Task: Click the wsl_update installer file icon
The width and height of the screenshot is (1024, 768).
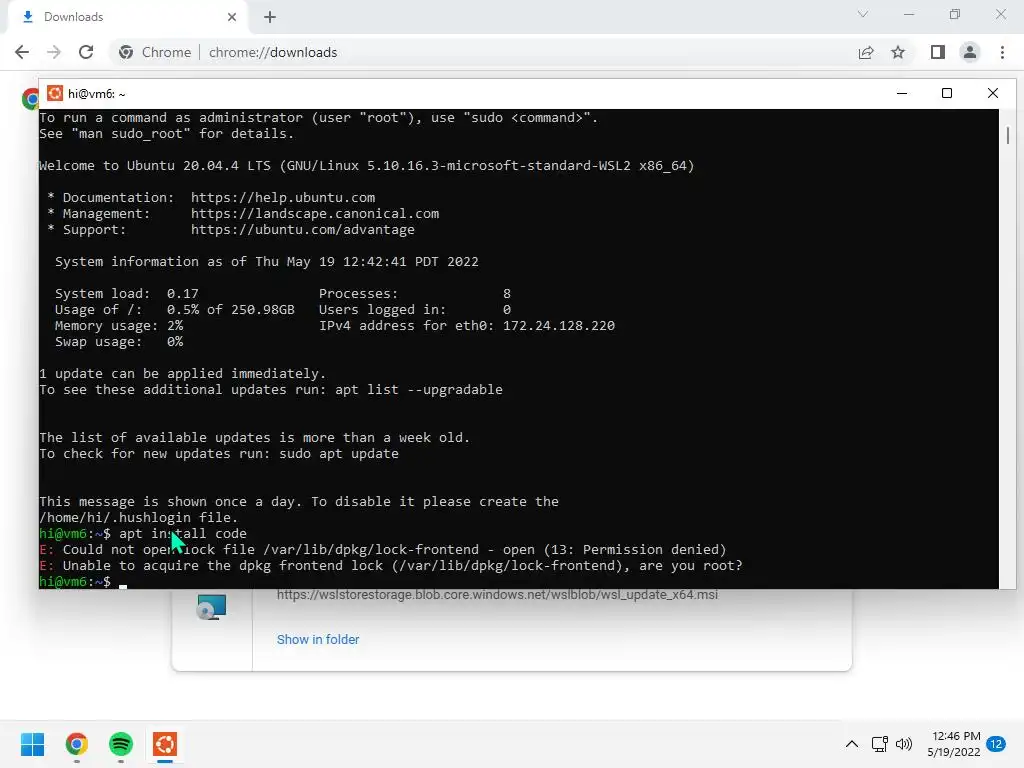Action: 212,607
